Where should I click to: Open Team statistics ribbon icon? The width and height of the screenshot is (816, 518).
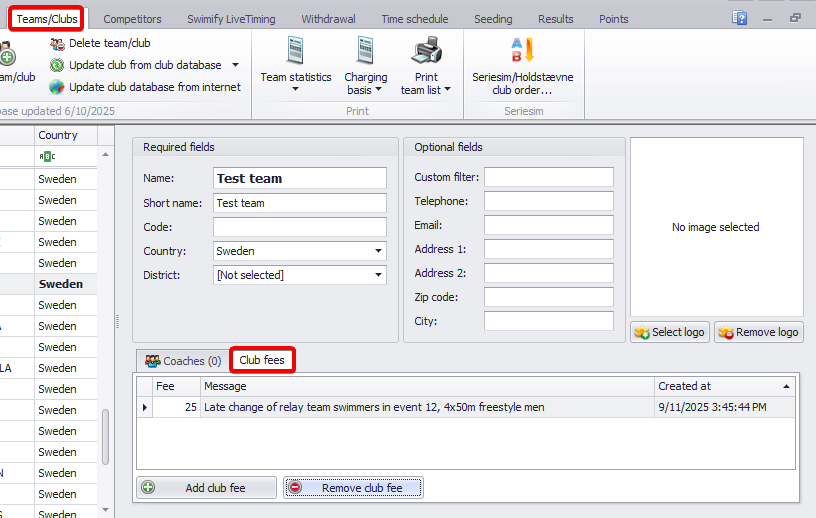(295, 52)
